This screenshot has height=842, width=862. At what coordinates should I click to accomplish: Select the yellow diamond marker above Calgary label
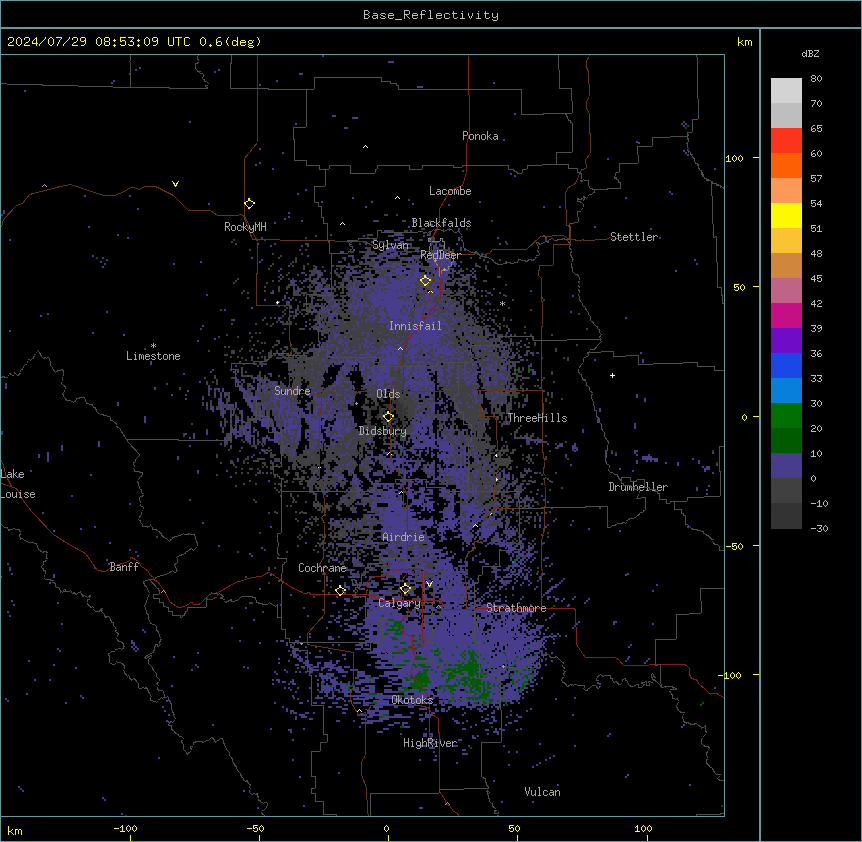tap(405, 589)
